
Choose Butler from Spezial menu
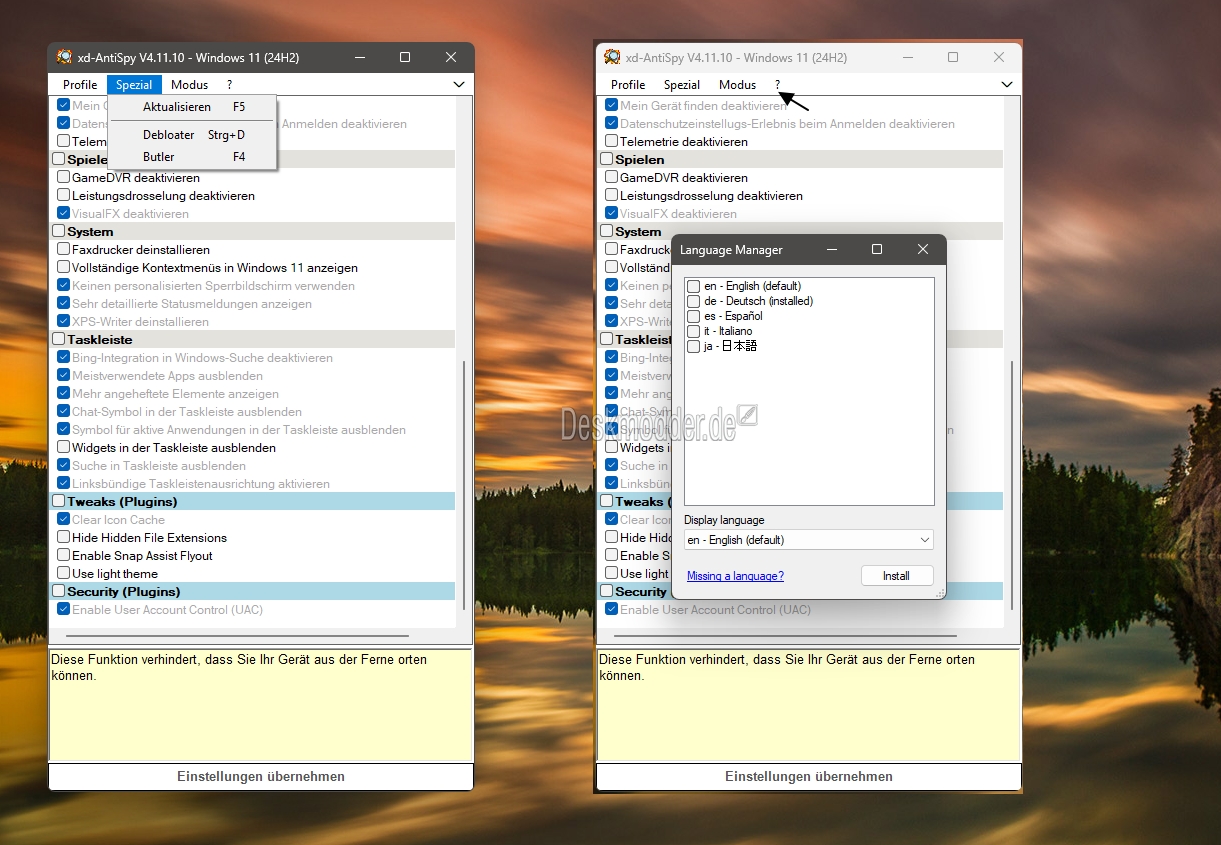192,157
